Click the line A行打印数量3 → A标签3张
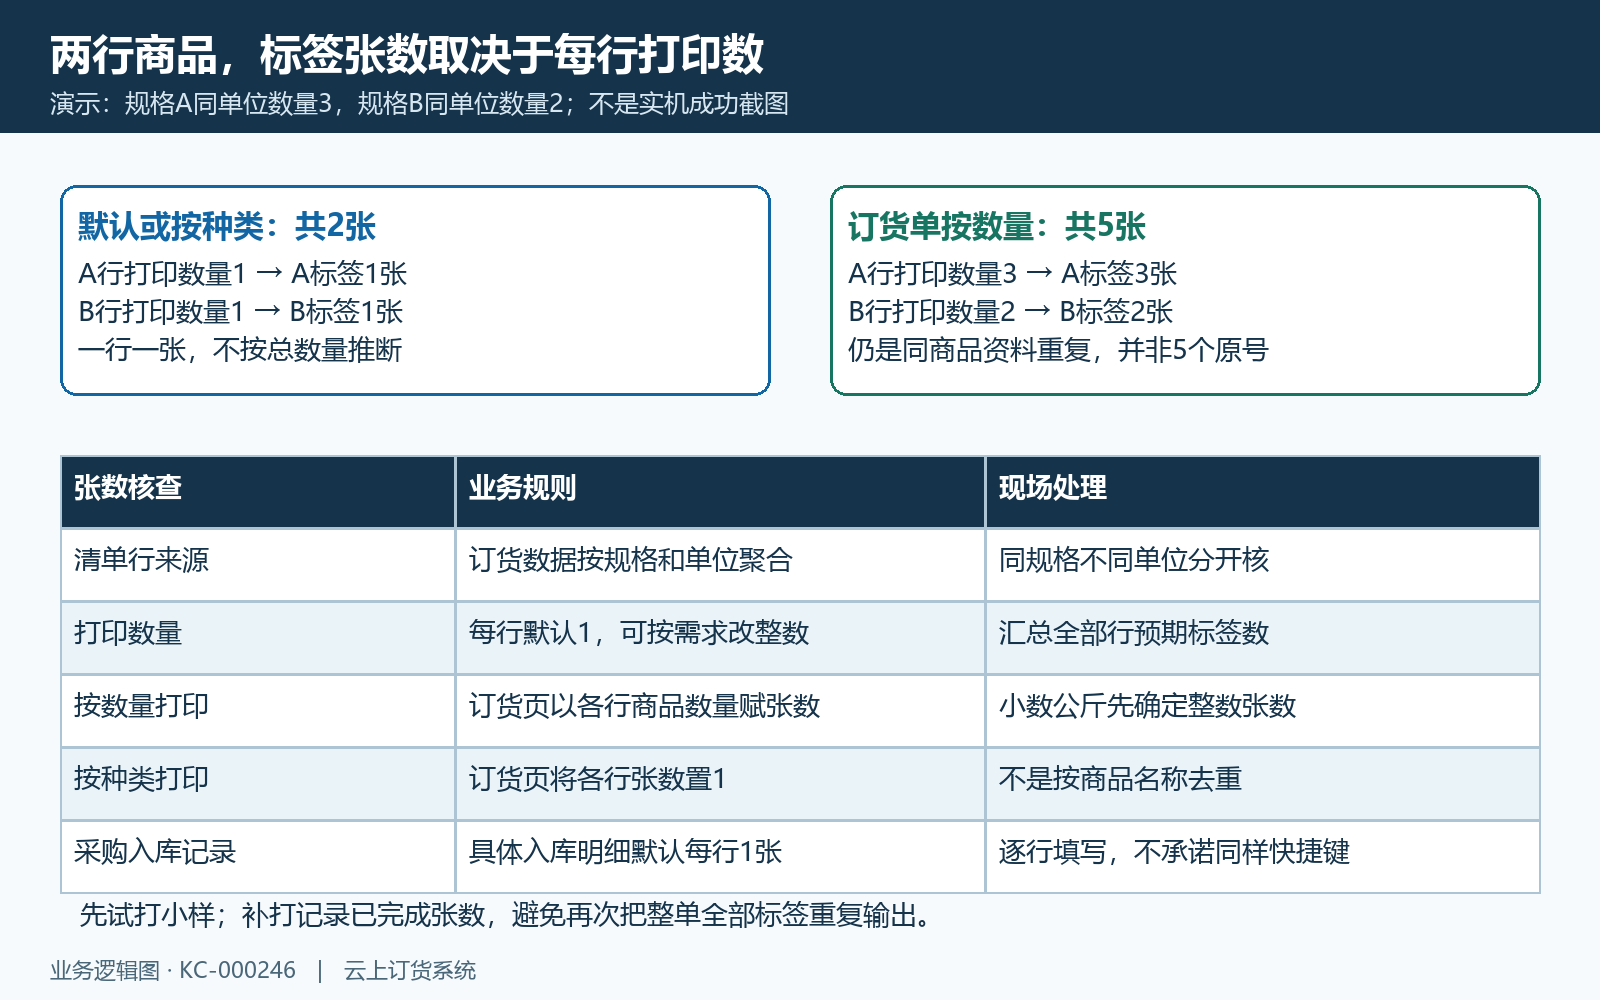Screen dimensions: 1600x1000 [1013, 274]
